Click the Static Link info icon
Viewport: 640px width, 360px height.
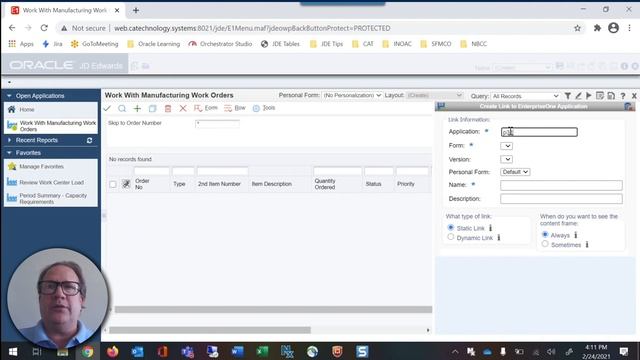pos(490,228)
